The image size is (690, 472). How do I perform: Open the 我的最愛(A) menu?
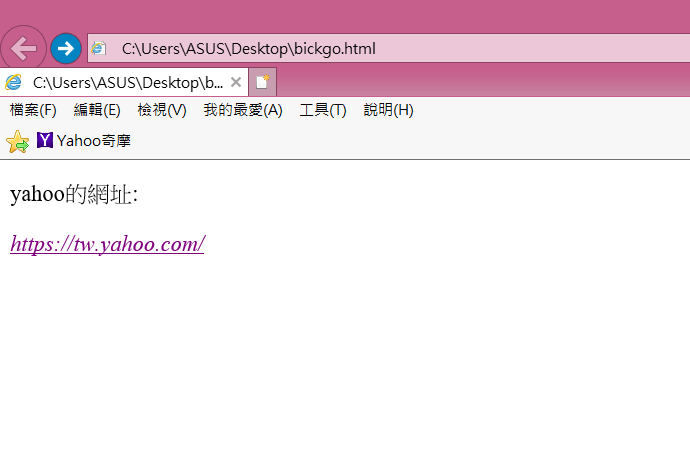pyautogui.click(x=243, y=110)
